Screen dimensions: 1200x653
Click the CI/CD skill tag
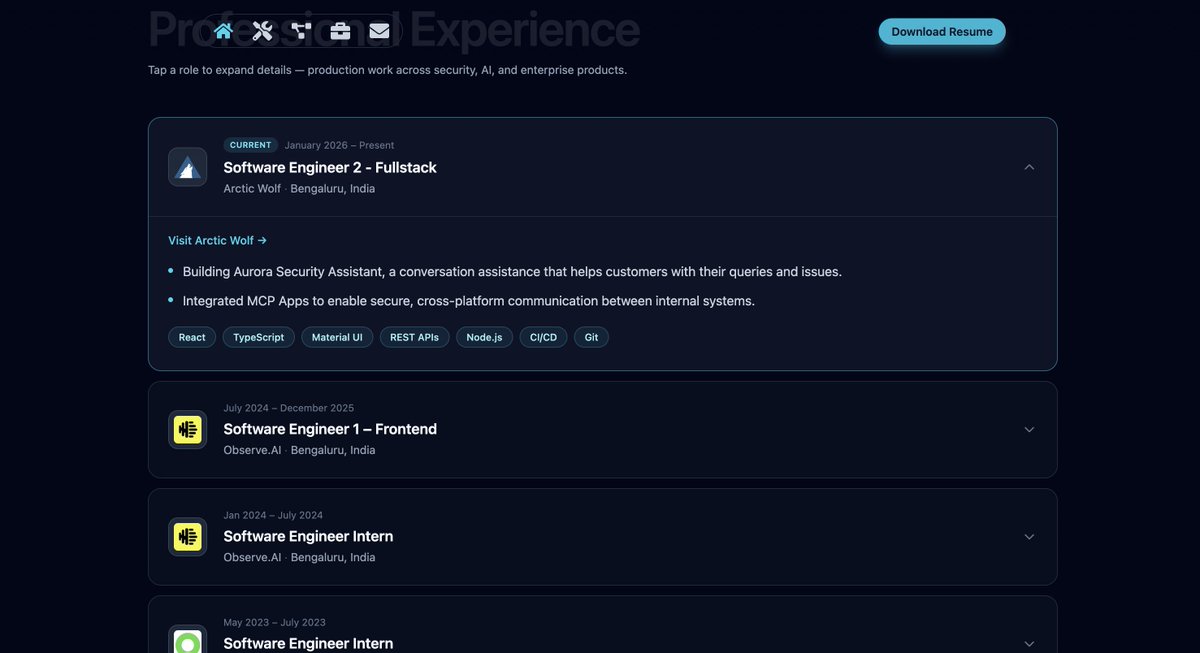pos(543,337)
